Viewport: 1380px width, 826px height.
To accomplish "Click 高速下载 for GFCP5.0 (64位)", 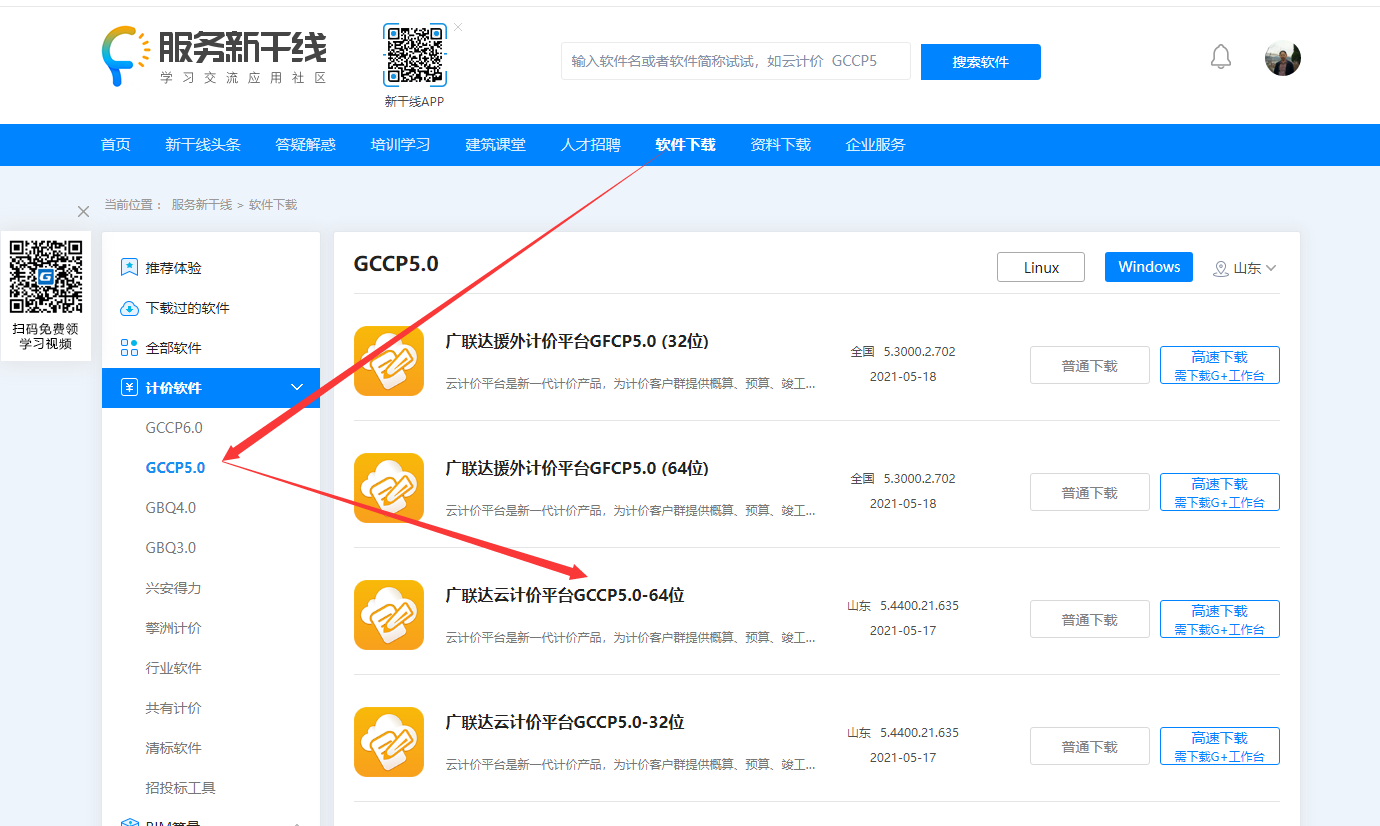I will click(x=1220, y=492).
